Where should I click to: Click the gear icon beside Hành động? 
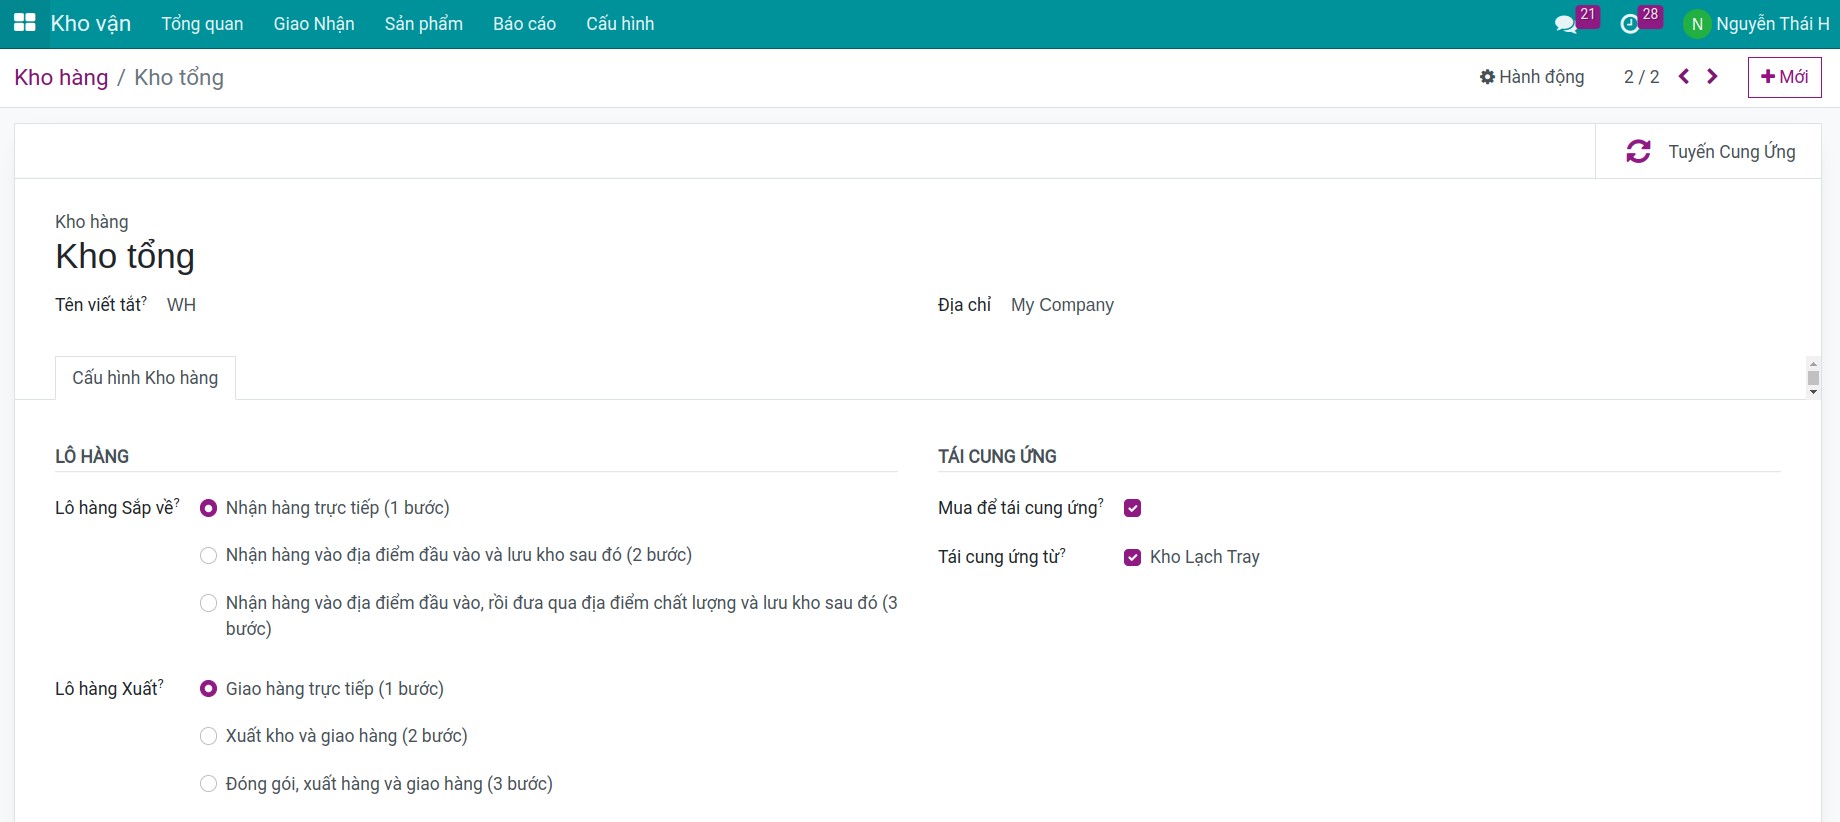pyautogui.click(x=1487, y=77)
